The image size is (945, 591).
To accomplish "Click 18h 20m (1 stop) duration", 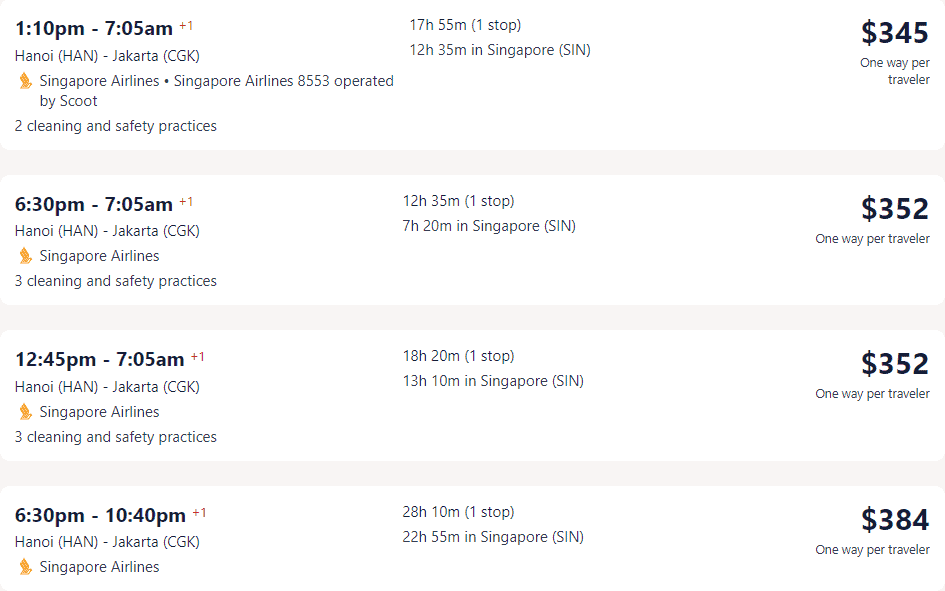I will 459,356.
